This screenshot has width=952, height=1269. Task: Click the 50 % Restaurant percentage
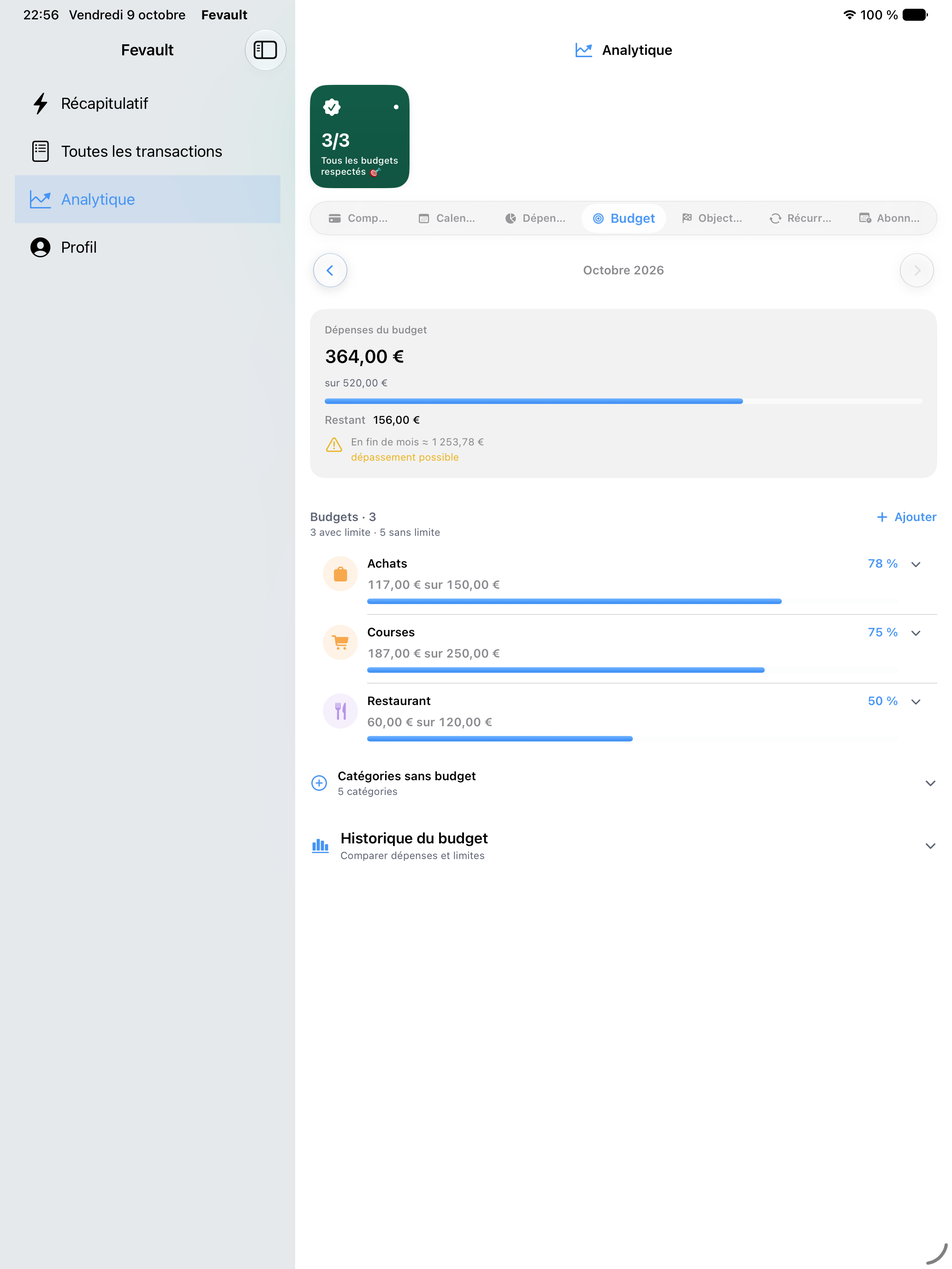(882, 702)
